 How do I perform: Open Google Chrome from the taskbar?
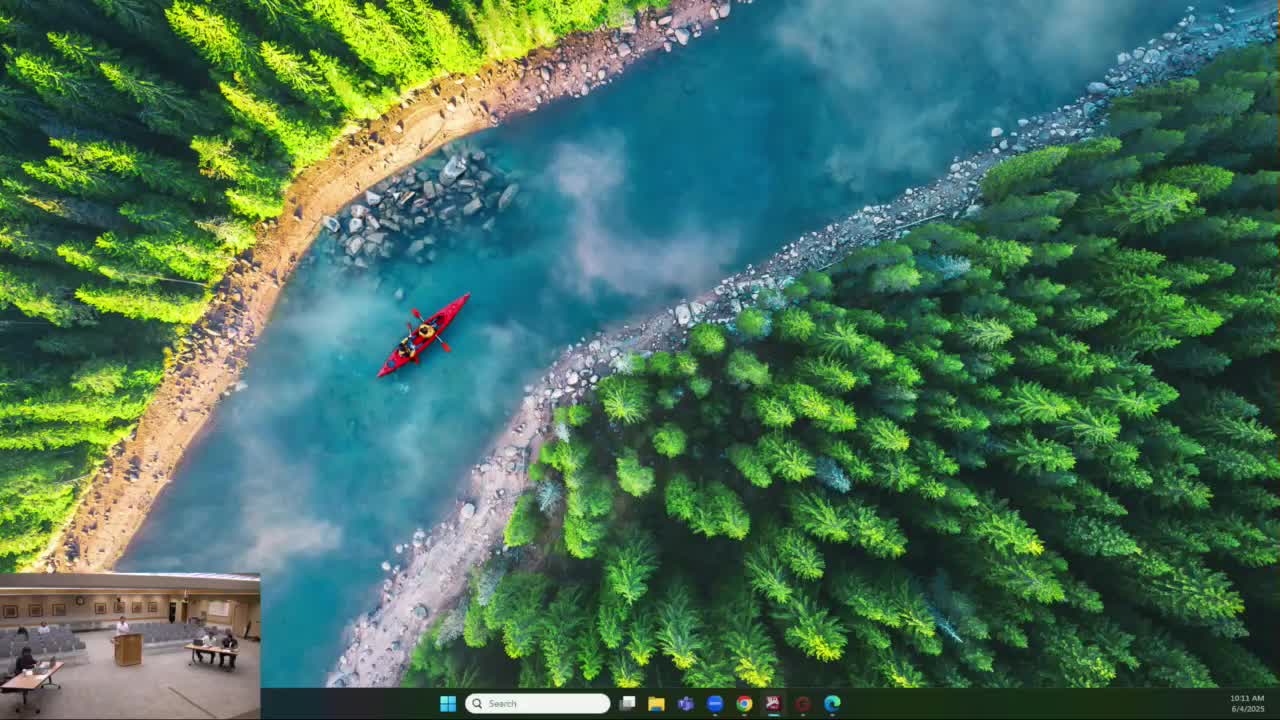coord(744,703)
